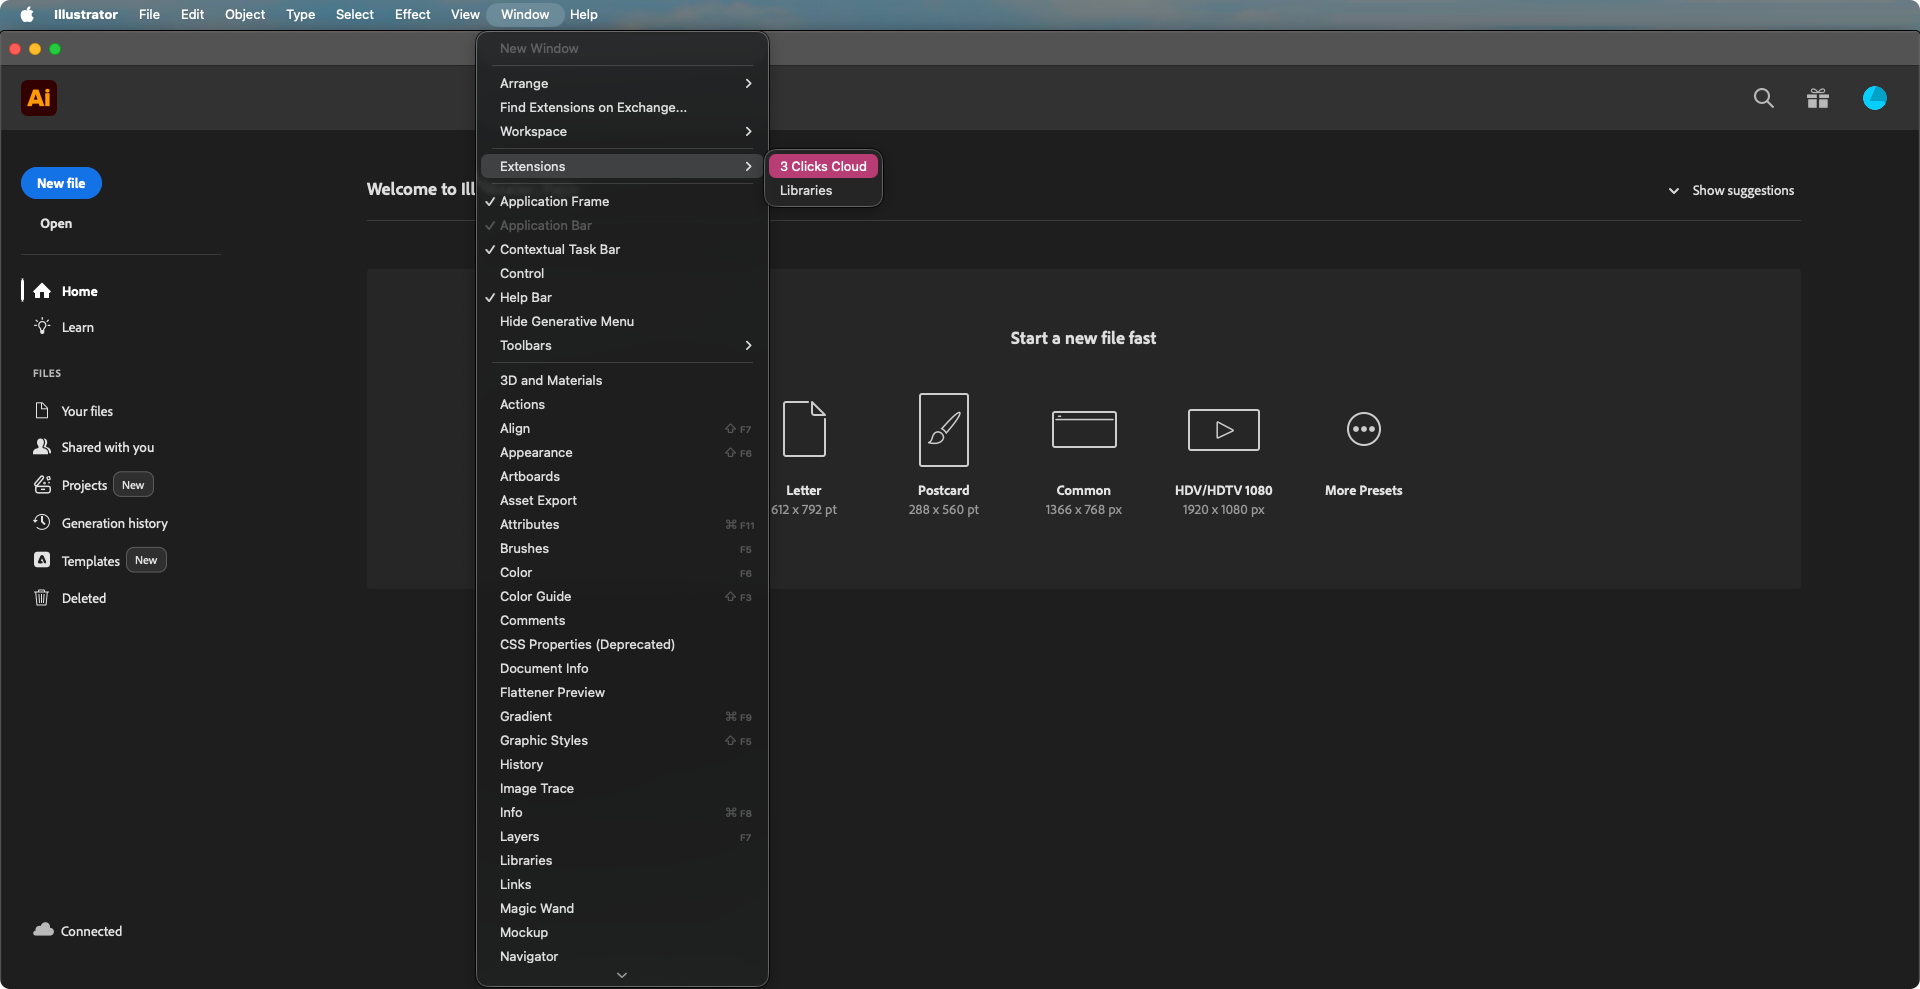
Task: Open the Apple menu
Action: coord(27,14)
